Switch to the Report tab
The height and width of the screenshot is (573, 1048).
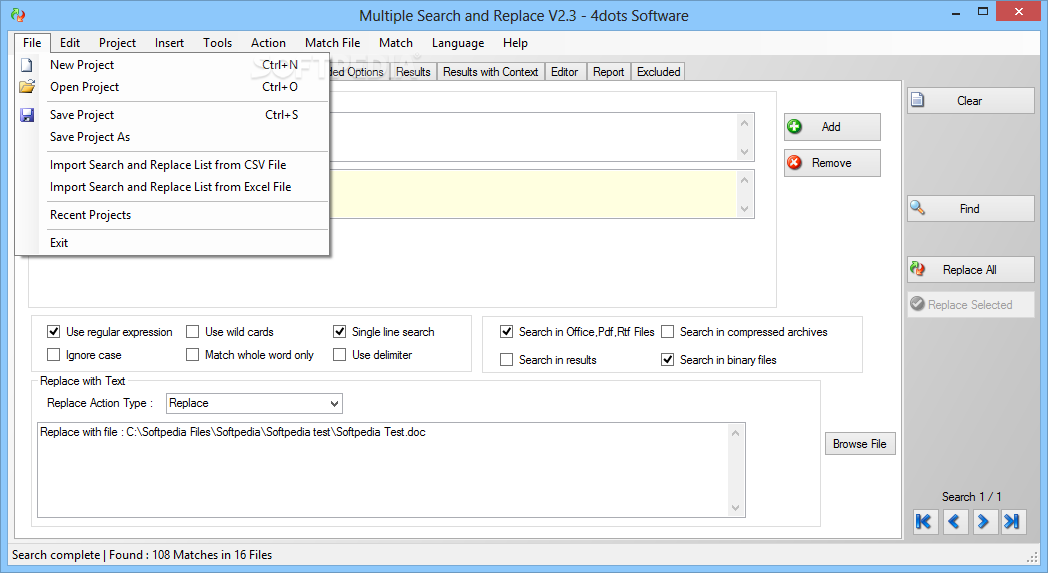pyautogui.click(x=608, y=72)
